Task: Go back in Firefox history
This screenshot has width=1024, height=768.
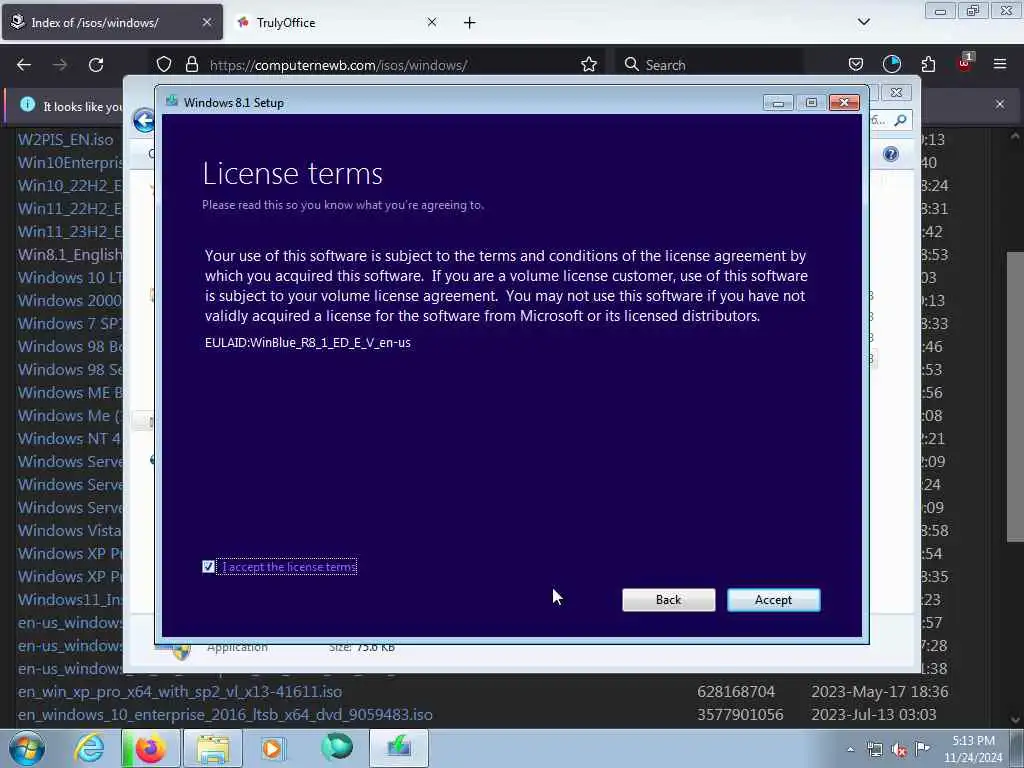Action: [24, 65]
